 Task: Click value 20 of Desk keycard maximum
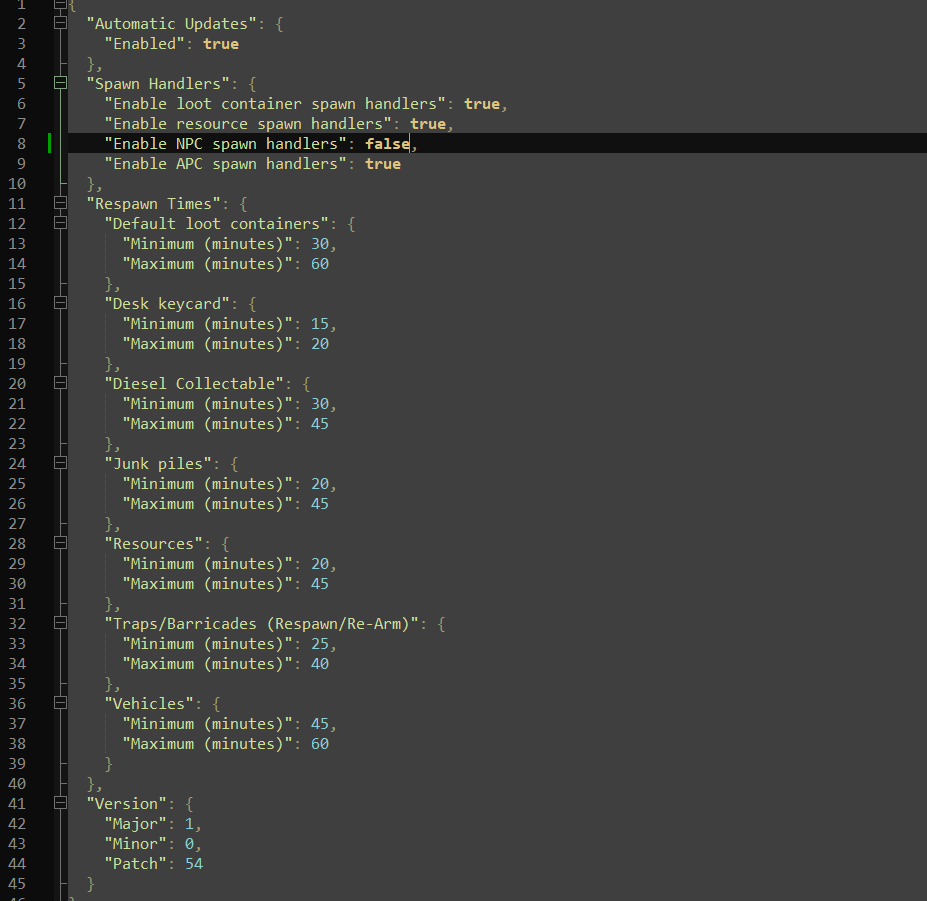320,343
